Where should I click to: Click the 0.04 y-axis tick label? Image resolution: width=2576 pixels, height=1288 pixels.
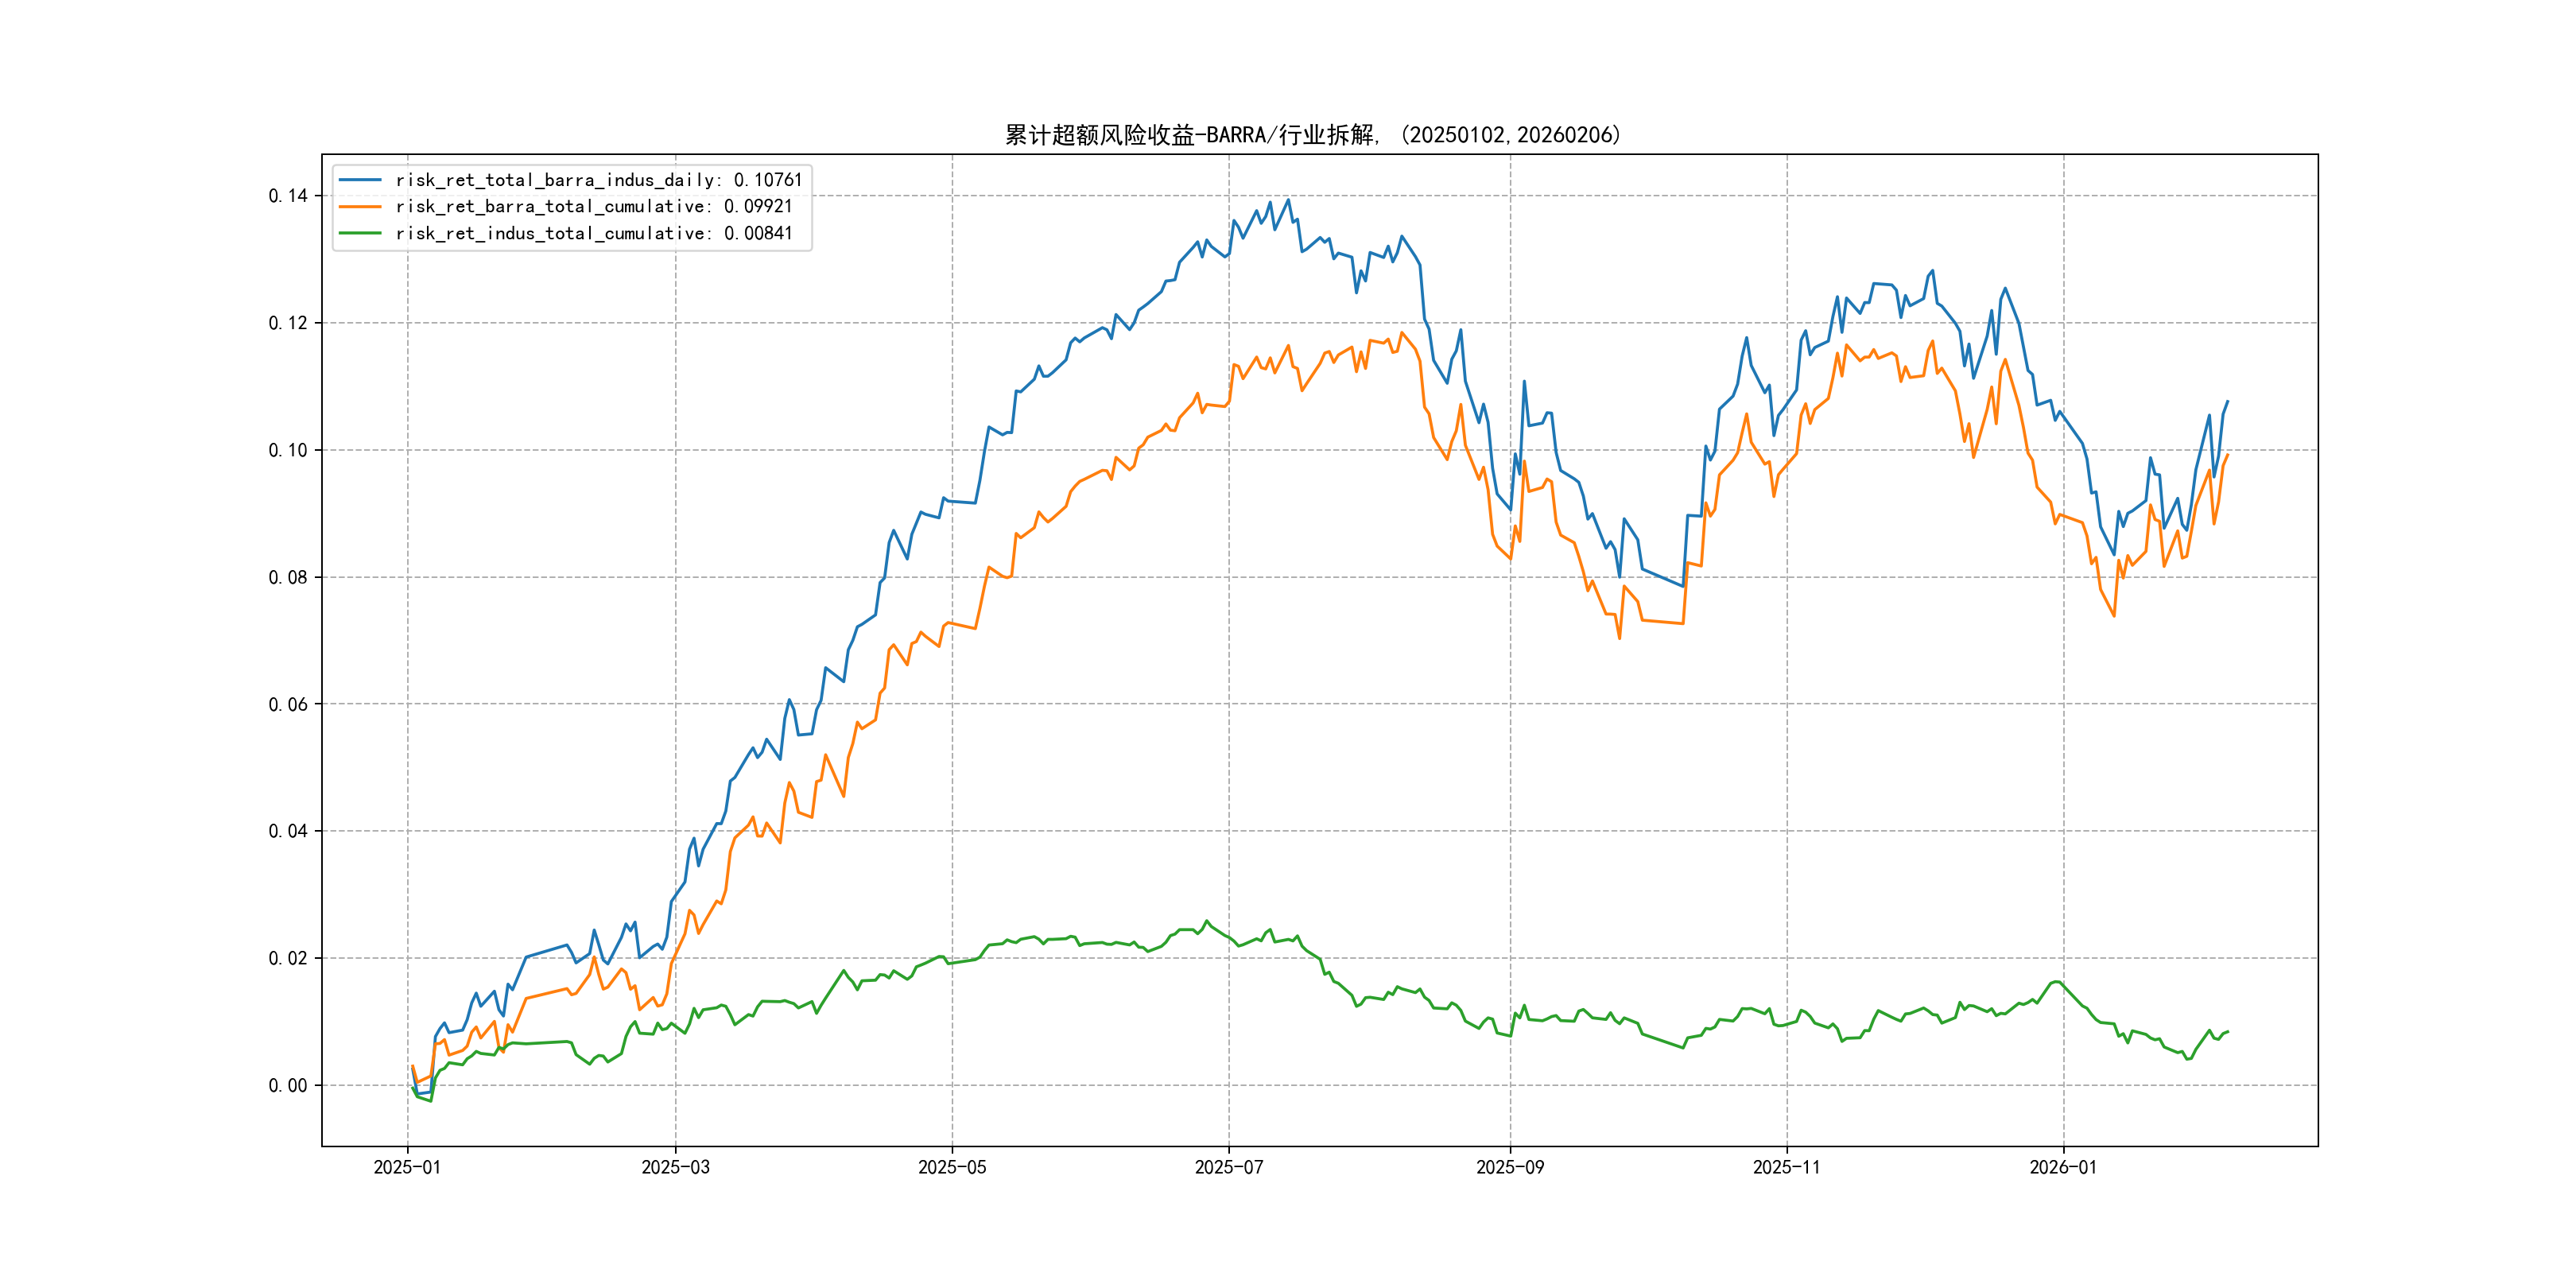288,831
